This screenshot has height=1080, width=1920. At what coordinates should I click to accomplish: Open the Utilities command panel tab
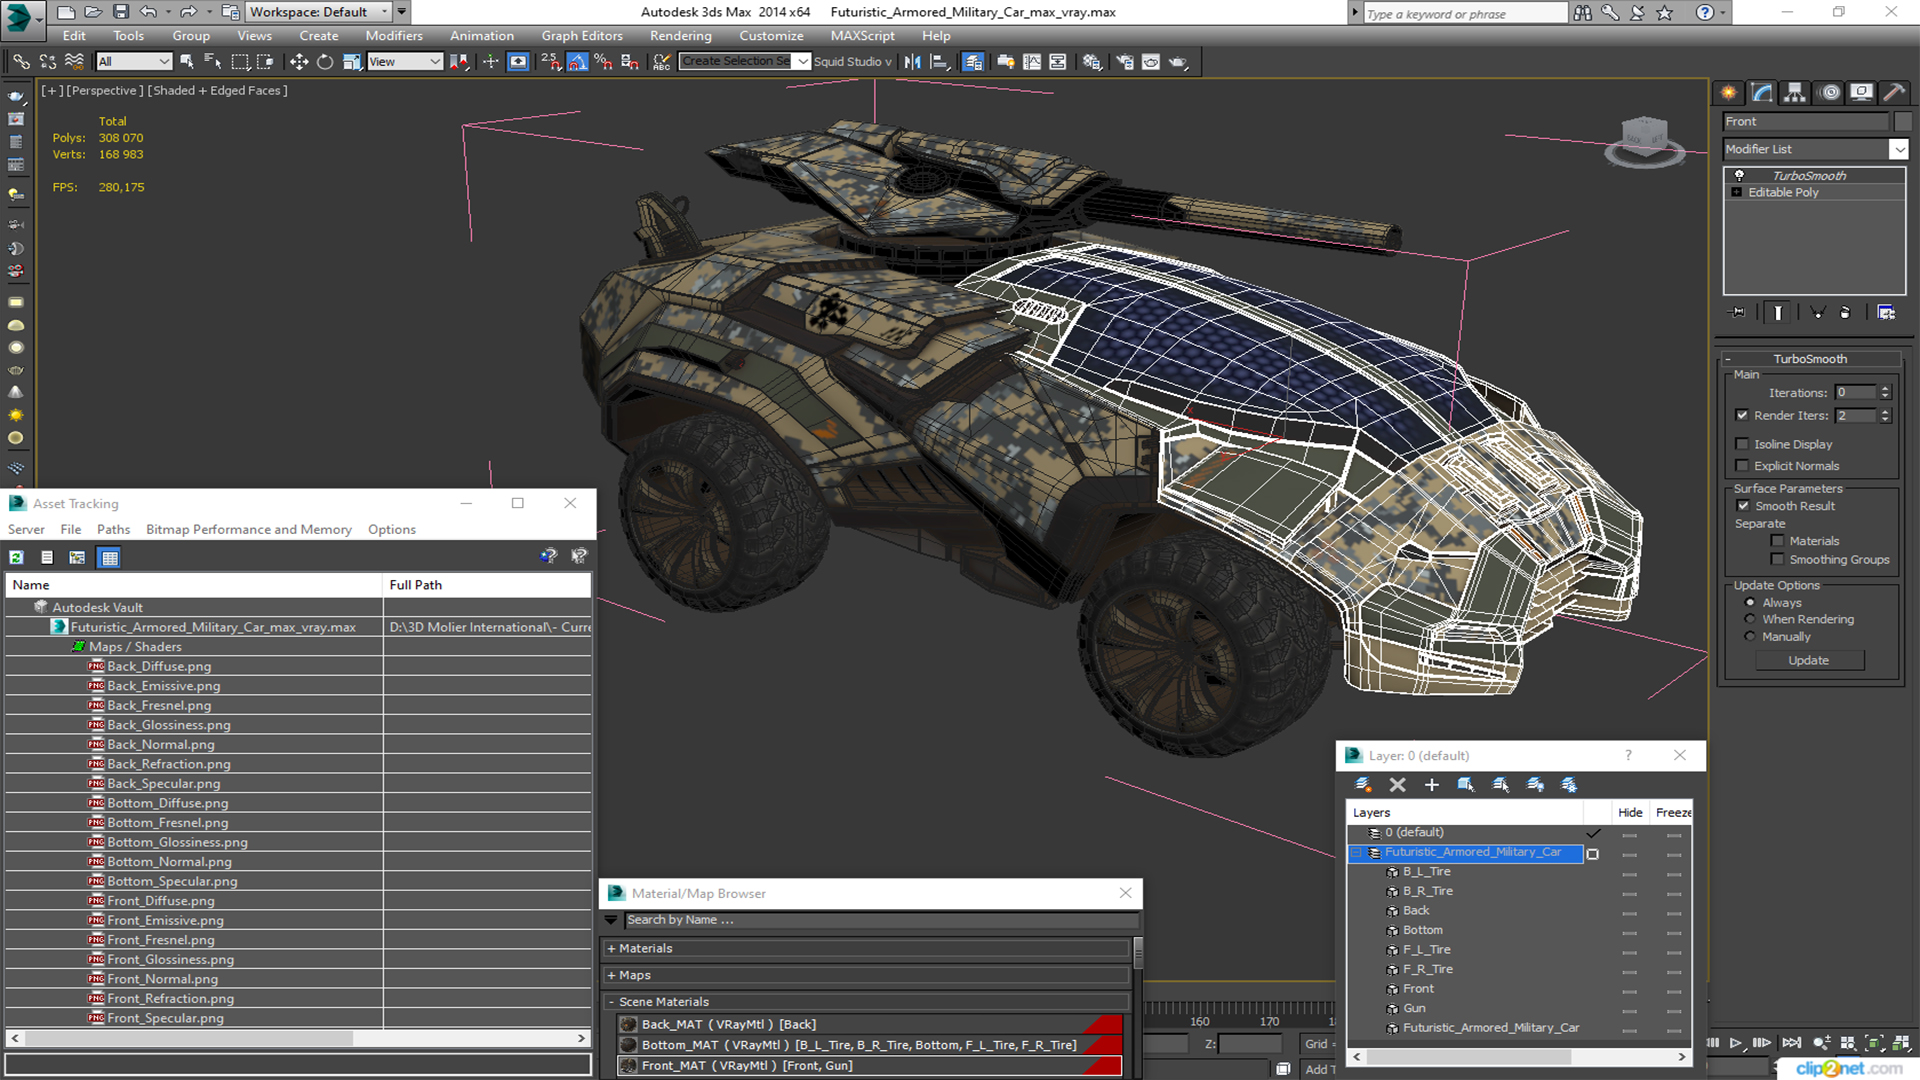(x=1894, y=92)
